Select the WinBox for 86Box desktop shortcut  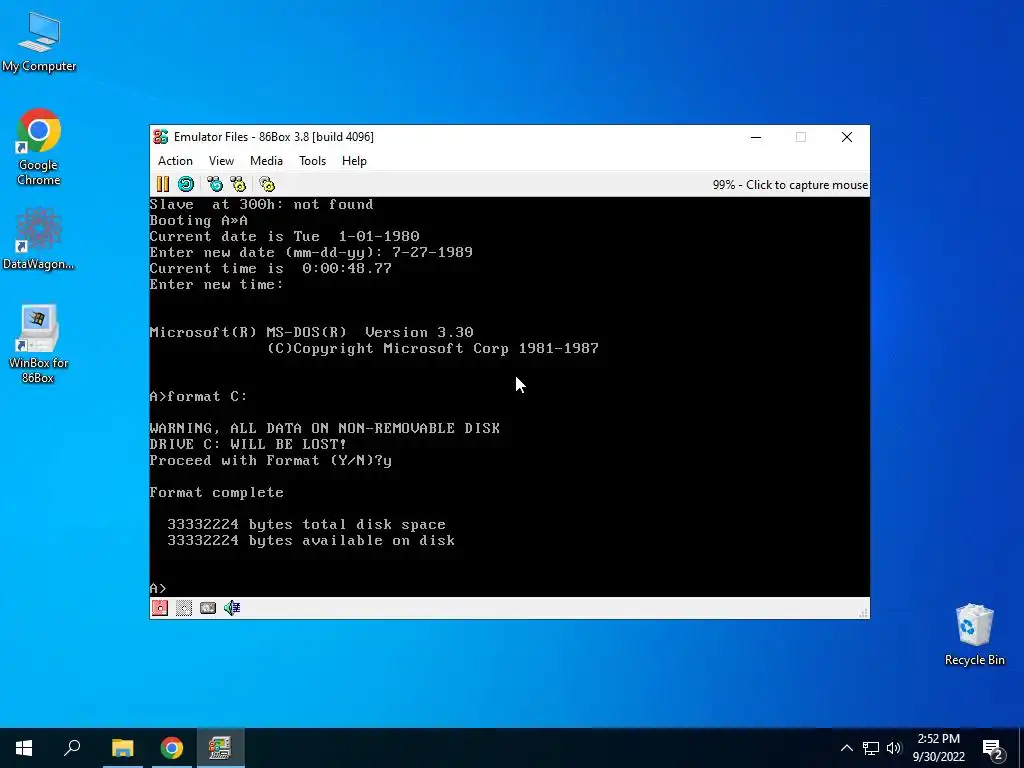pos(39,344)
